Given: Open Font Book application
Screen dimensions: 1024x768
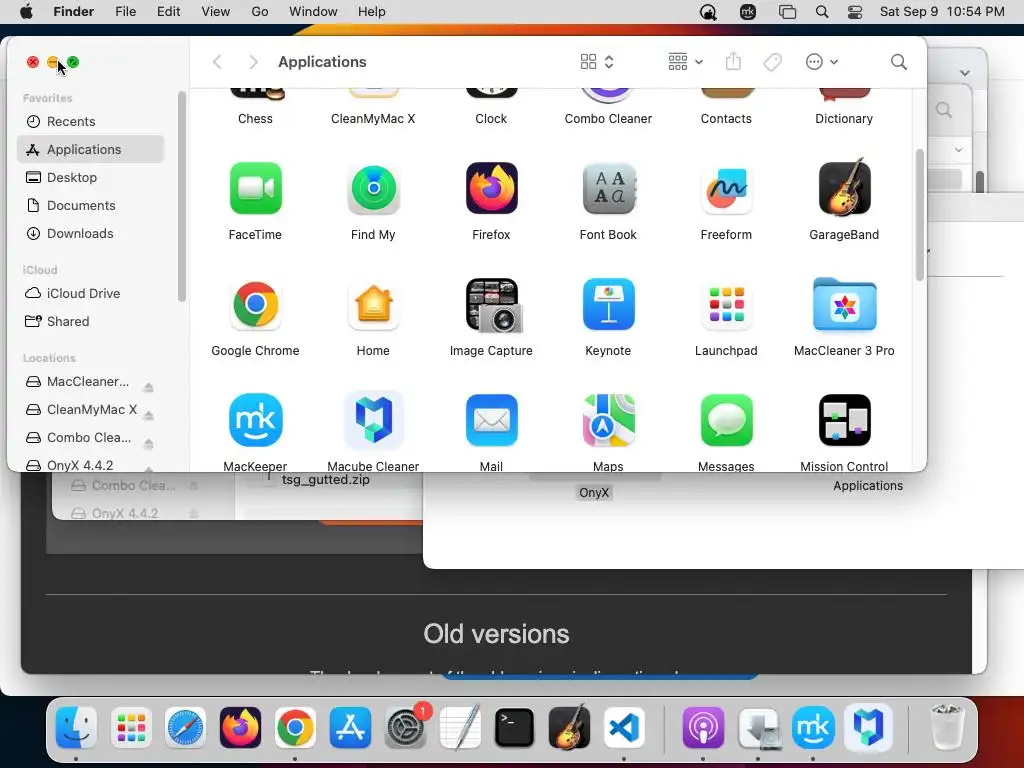Looking at the screenshot, I should pyautogui.click(x=608, y=189).
